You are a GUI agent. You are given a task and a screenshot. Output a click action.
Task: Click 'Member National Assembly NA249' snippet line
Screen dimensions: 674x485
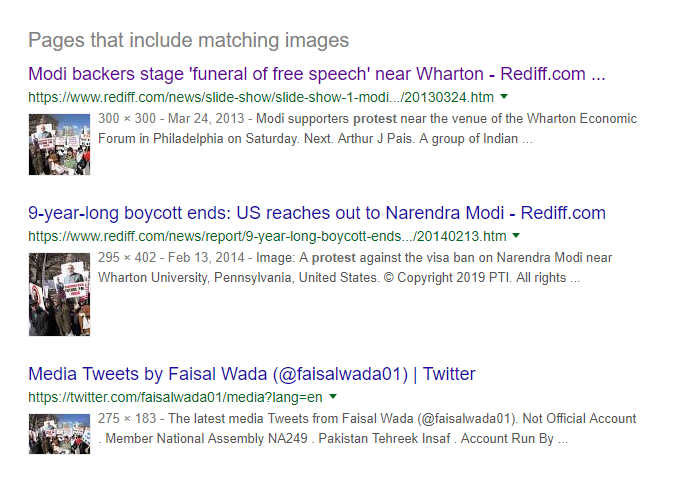pyautogui.click(x=206, y=439)
